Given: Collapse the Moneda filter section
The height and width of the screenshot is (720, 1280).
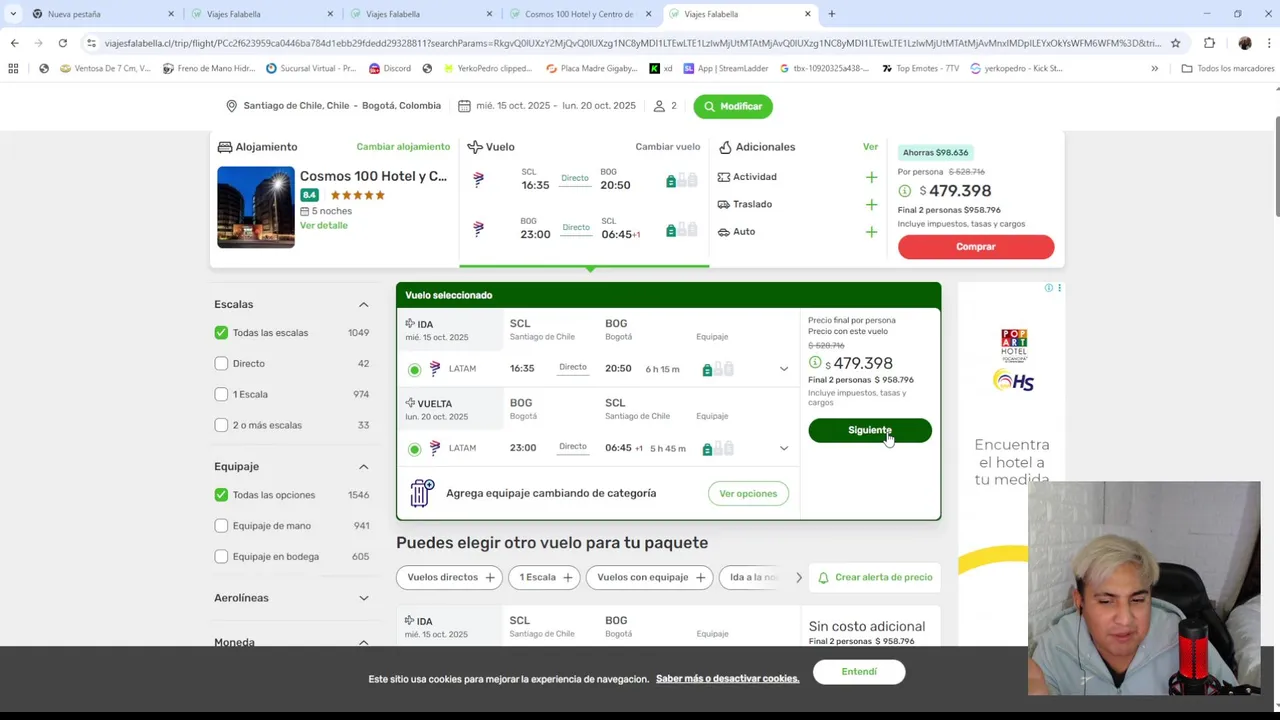Looking at the screenshot, I should 363,642.
